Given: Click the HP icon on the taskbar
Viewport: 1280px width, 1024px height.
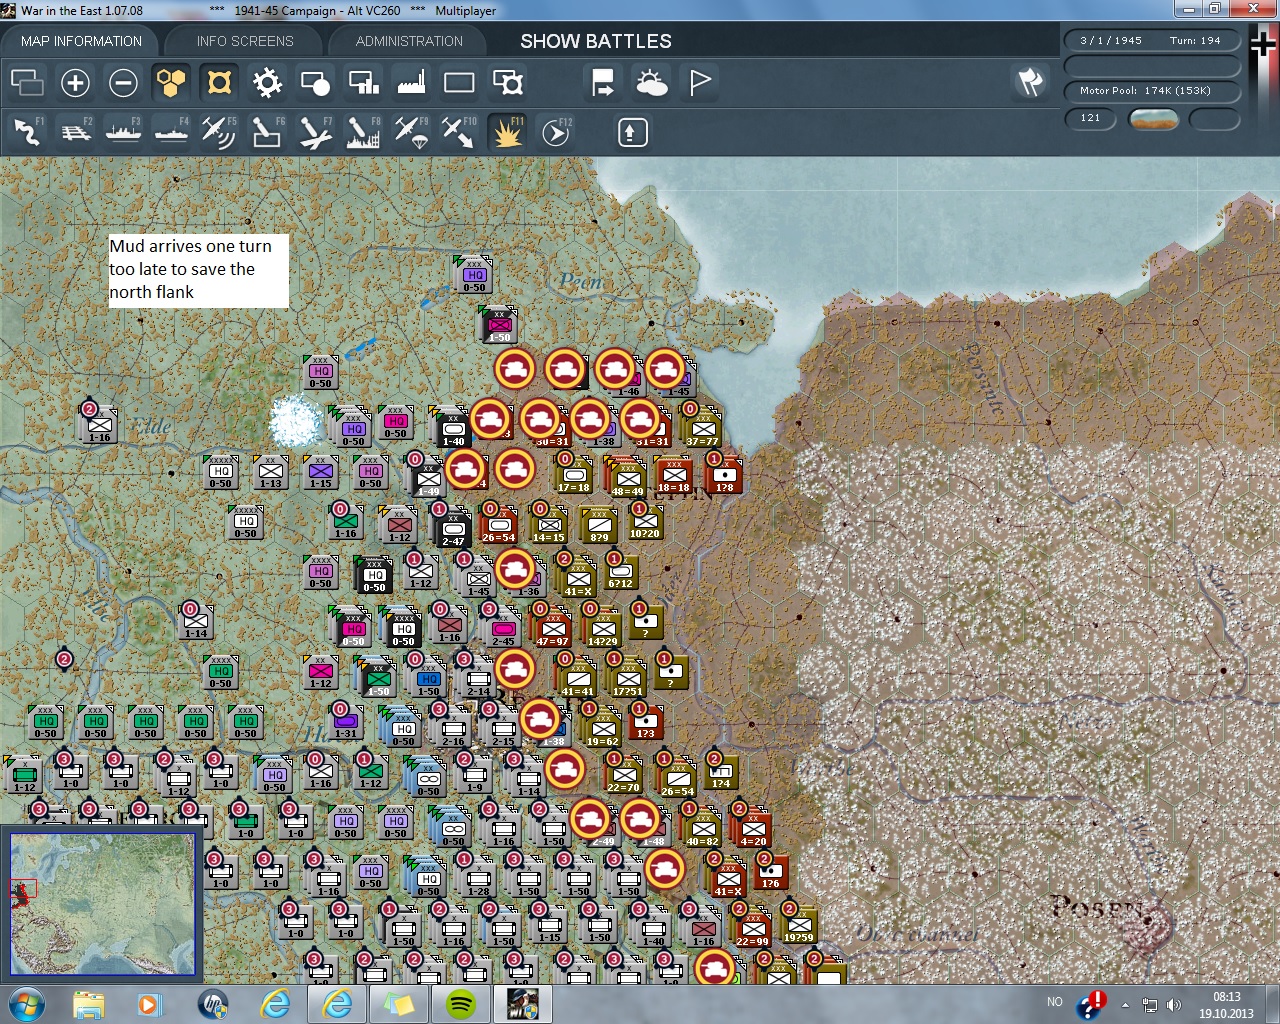Looking at the screenshot, I should (x=212, y=1004).
